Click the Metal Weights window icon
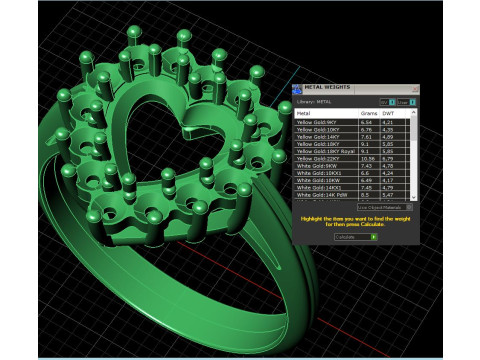Viewport: 480px width, 360px height. coord(297,89)
